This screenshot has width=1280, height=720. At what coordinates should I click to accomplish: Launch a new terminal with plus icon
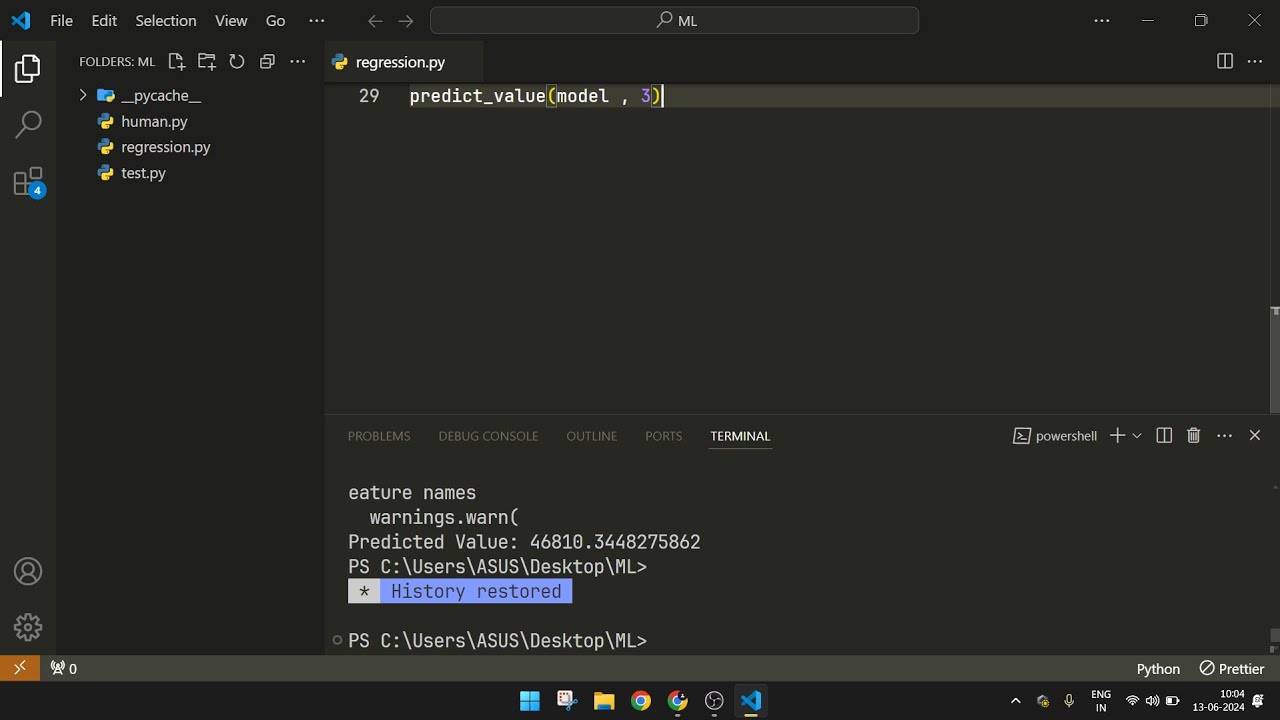point(1117,436)
